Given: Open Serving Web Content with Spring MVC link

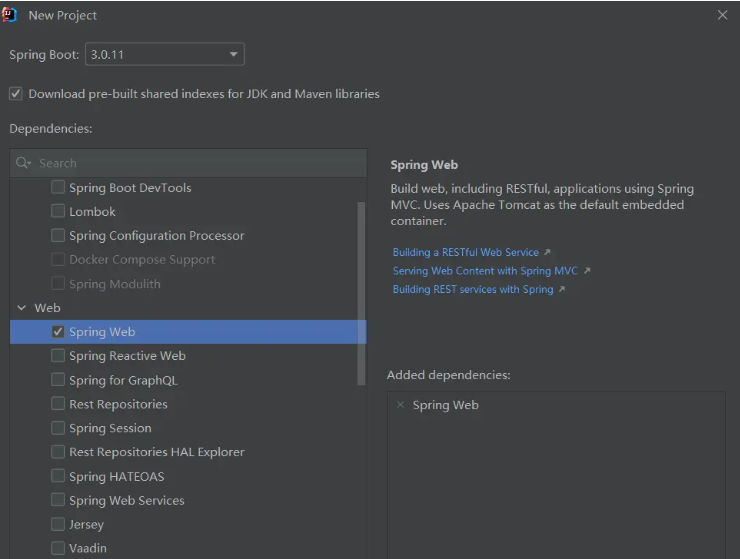Looking at the screenshot, I should [485, 271].
